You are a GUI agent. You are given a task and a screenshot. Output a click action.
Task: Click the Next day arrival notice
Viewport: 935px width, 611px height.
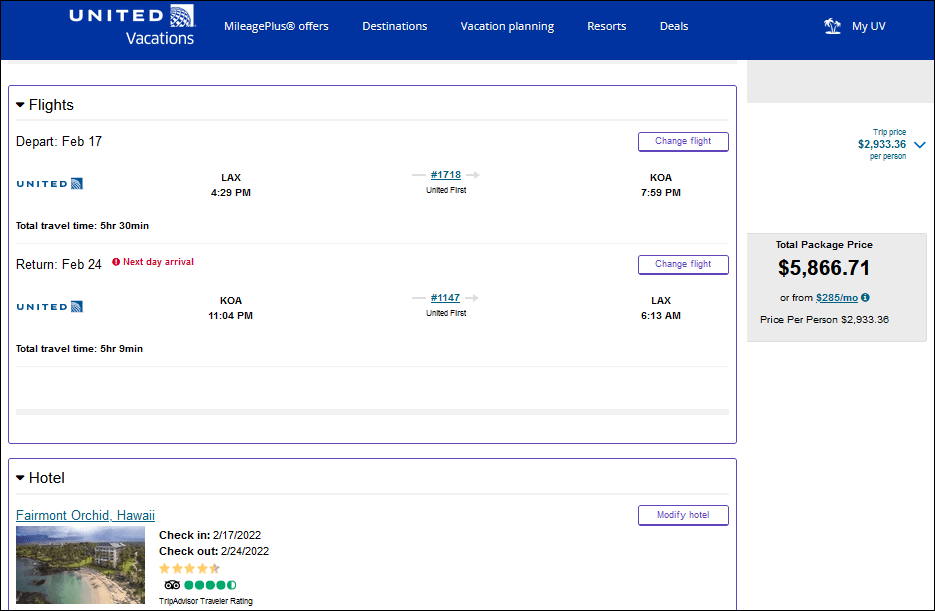click(x=158, y=262)
